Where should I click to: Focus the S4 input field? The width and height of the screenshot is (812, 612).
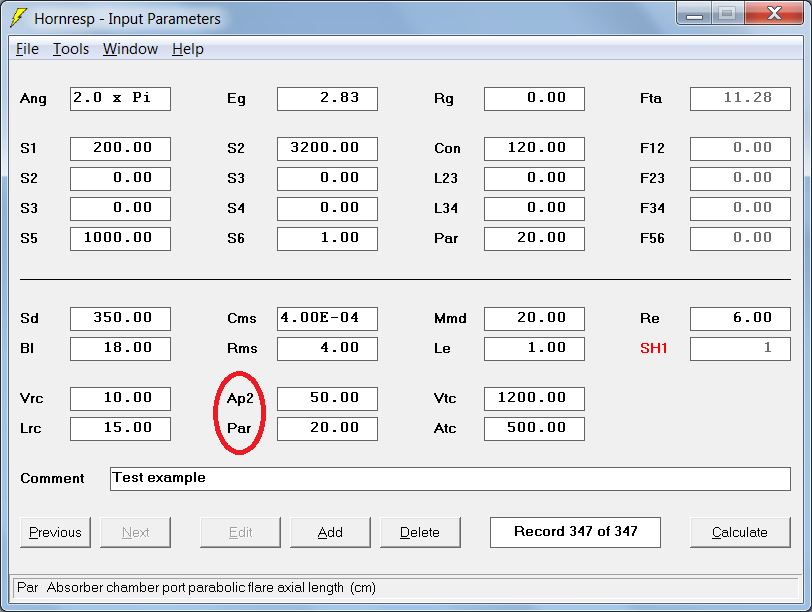pyautogui.click(x=327, y=209)
